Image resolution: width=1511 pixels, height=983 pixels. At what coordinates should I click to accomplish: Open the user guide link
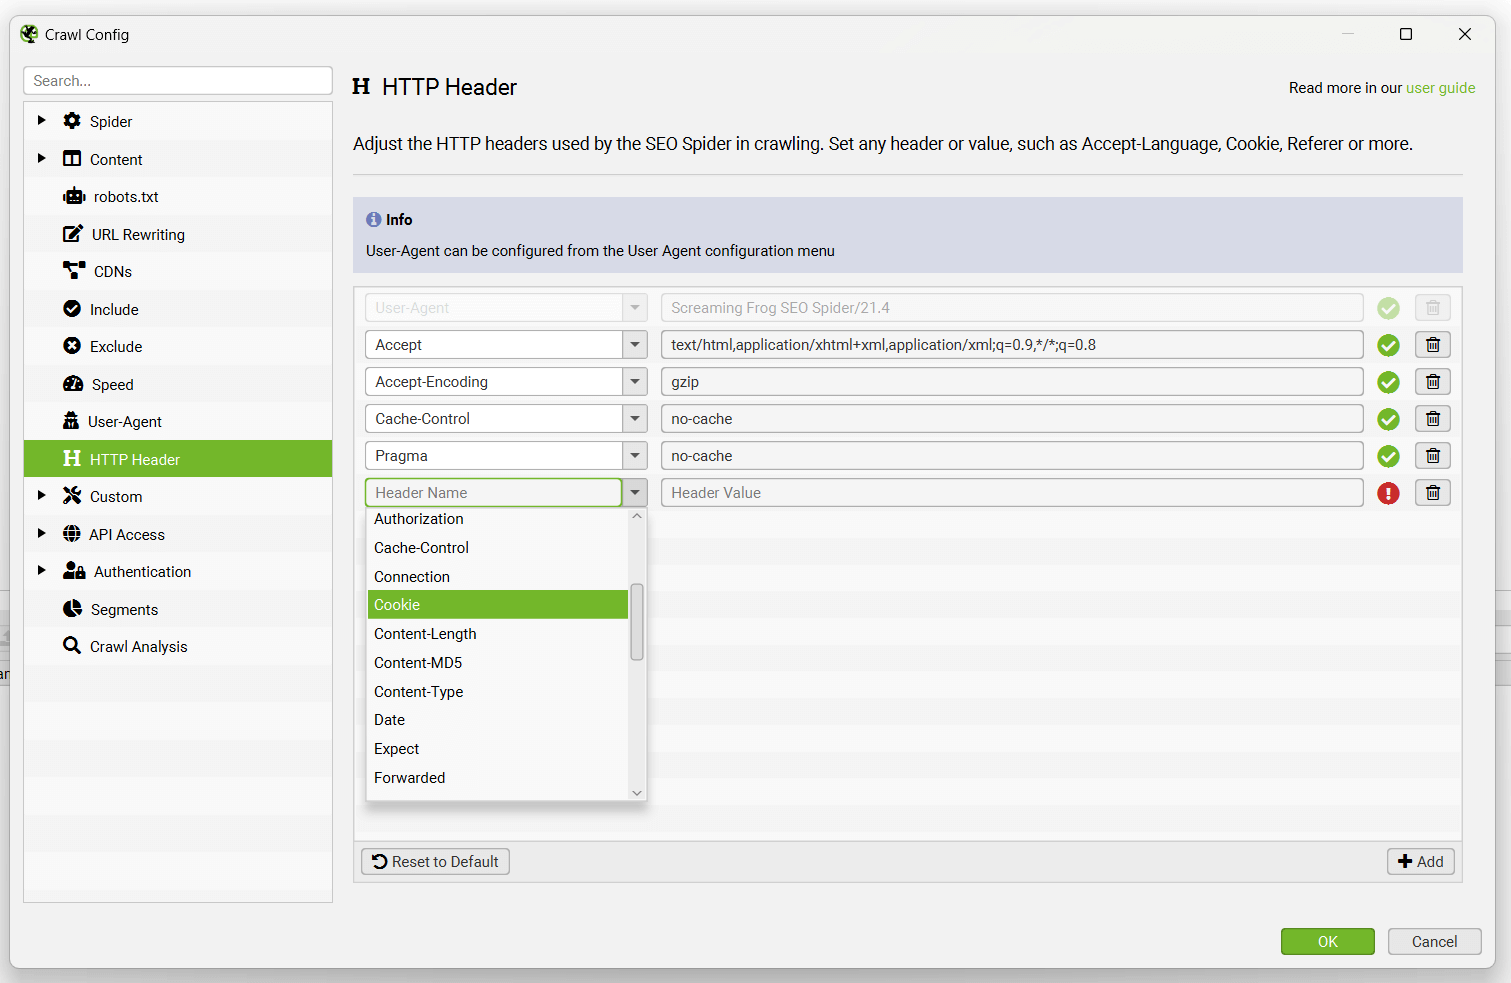pyautogui.click(x=1440, y=87)
